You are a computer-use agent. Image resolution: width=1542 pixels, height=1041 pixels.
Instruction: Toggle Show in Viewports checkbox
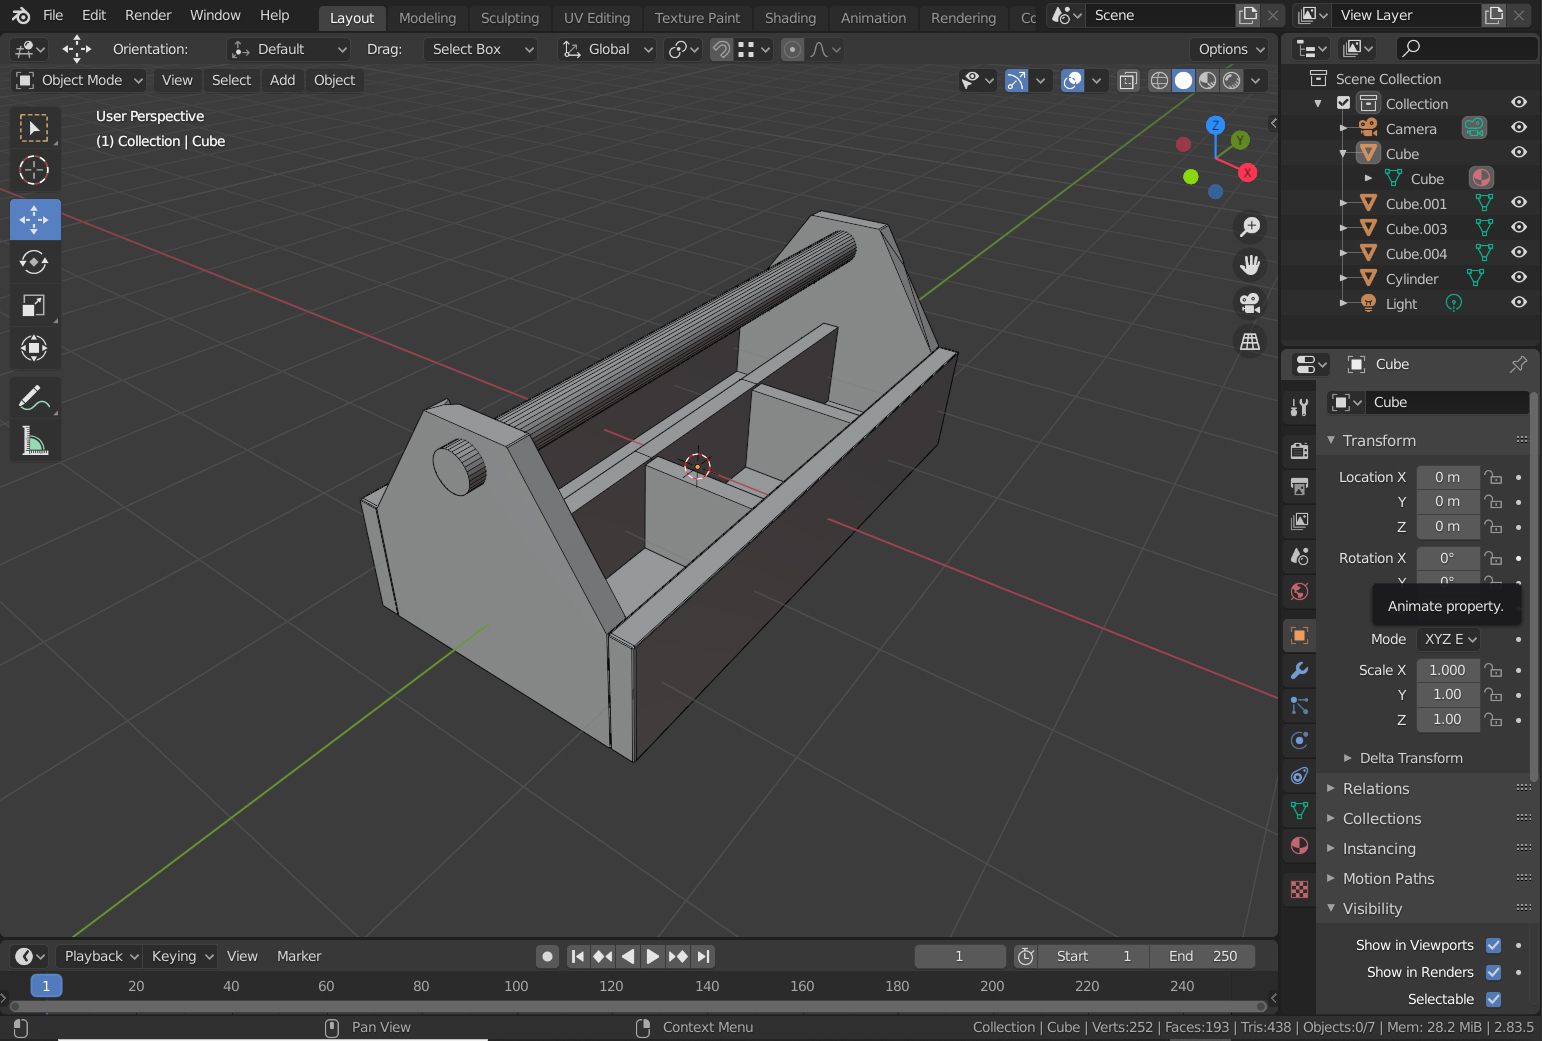(x=1493, y=945)
